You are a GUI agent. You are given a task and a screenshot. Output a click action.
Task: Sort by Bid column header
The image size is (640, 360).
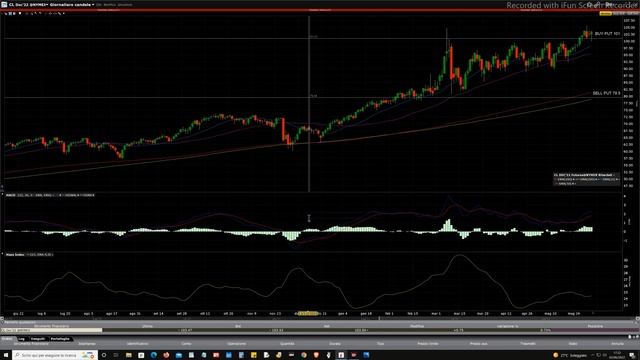238,326
